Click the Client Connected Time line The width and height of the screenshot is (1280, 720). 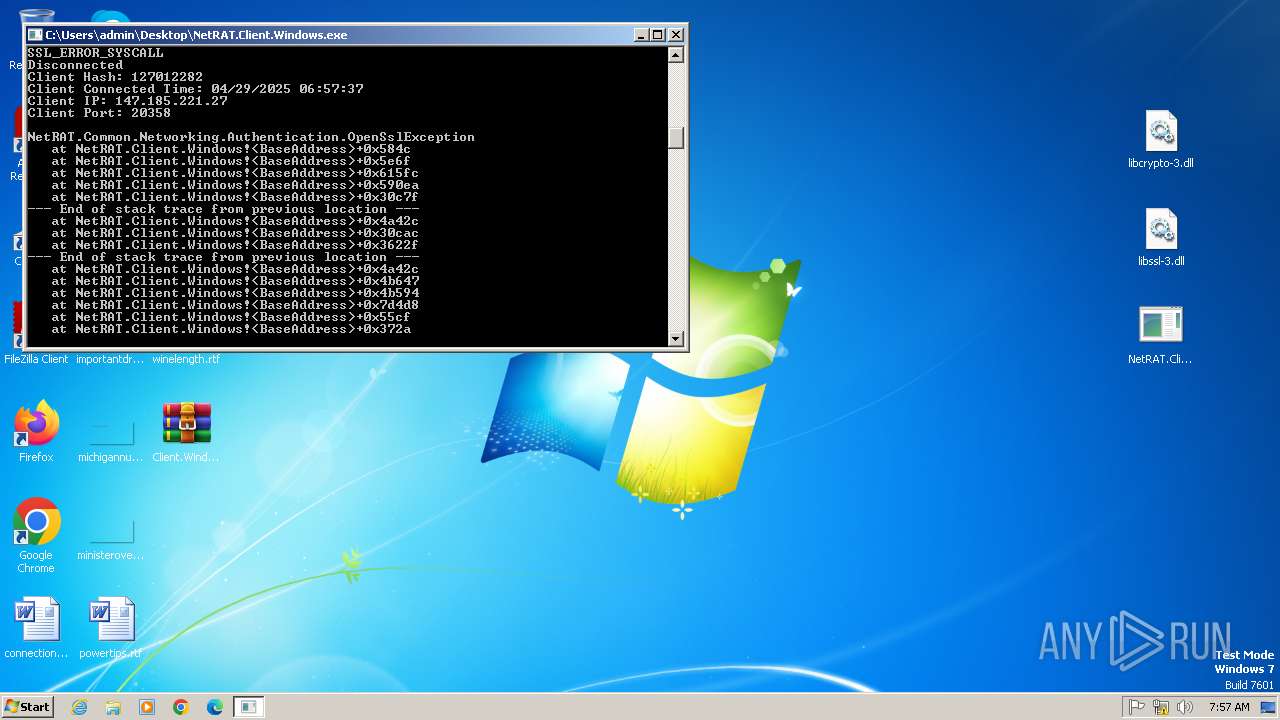[x=195, y=89]
